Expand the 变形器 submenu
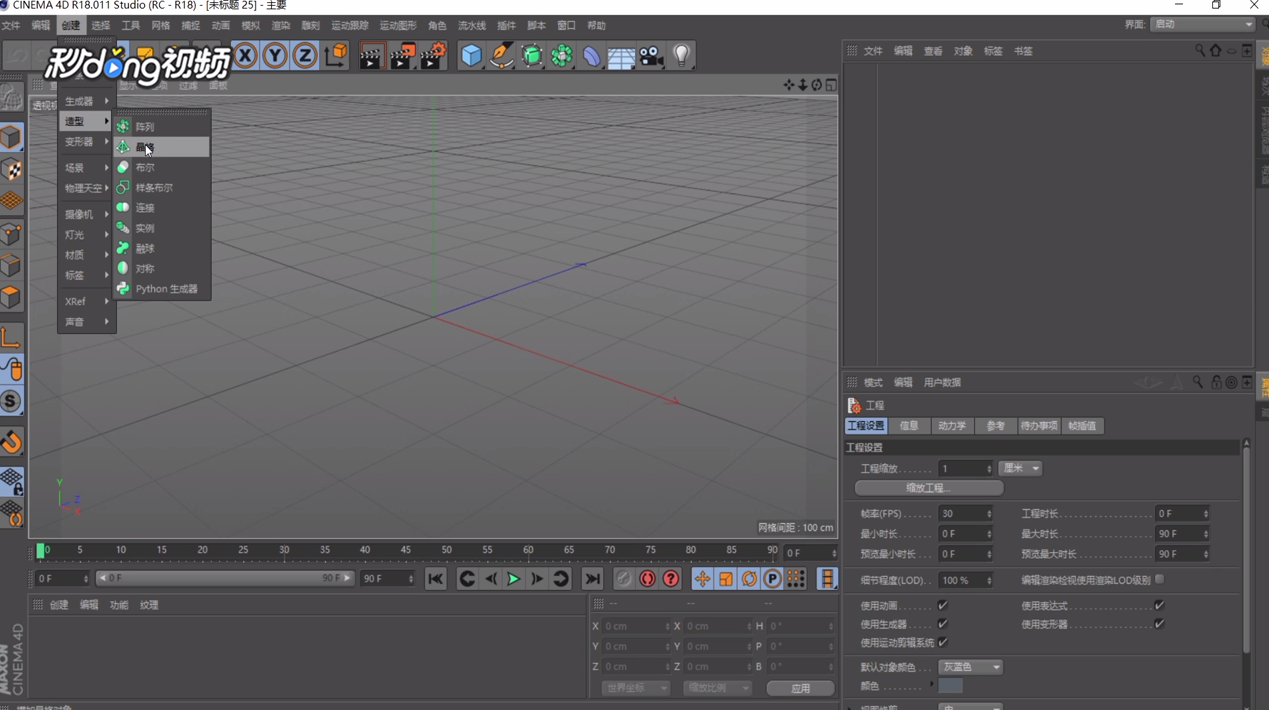The height and width of the screenshot is (710, 1269). tap(86, 142)
